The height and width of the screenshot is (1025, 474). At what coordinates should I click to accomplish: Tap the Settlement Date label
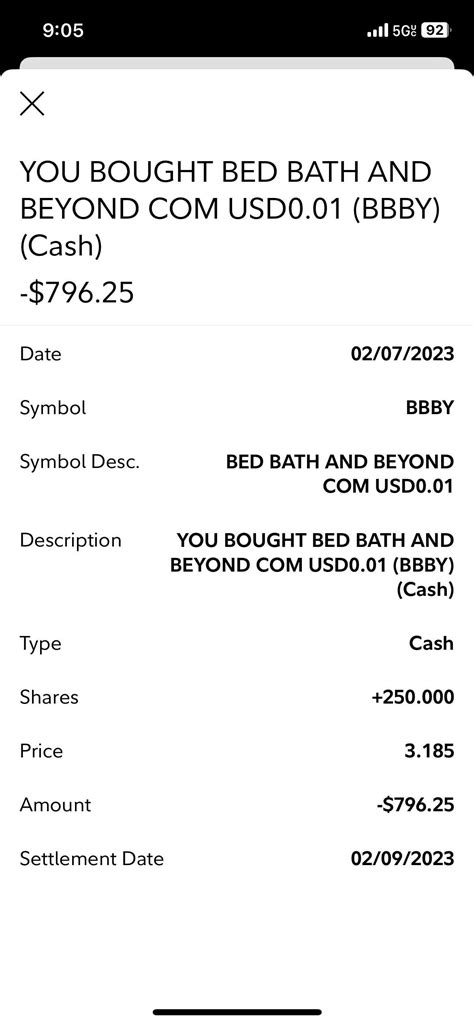(92, 858)
